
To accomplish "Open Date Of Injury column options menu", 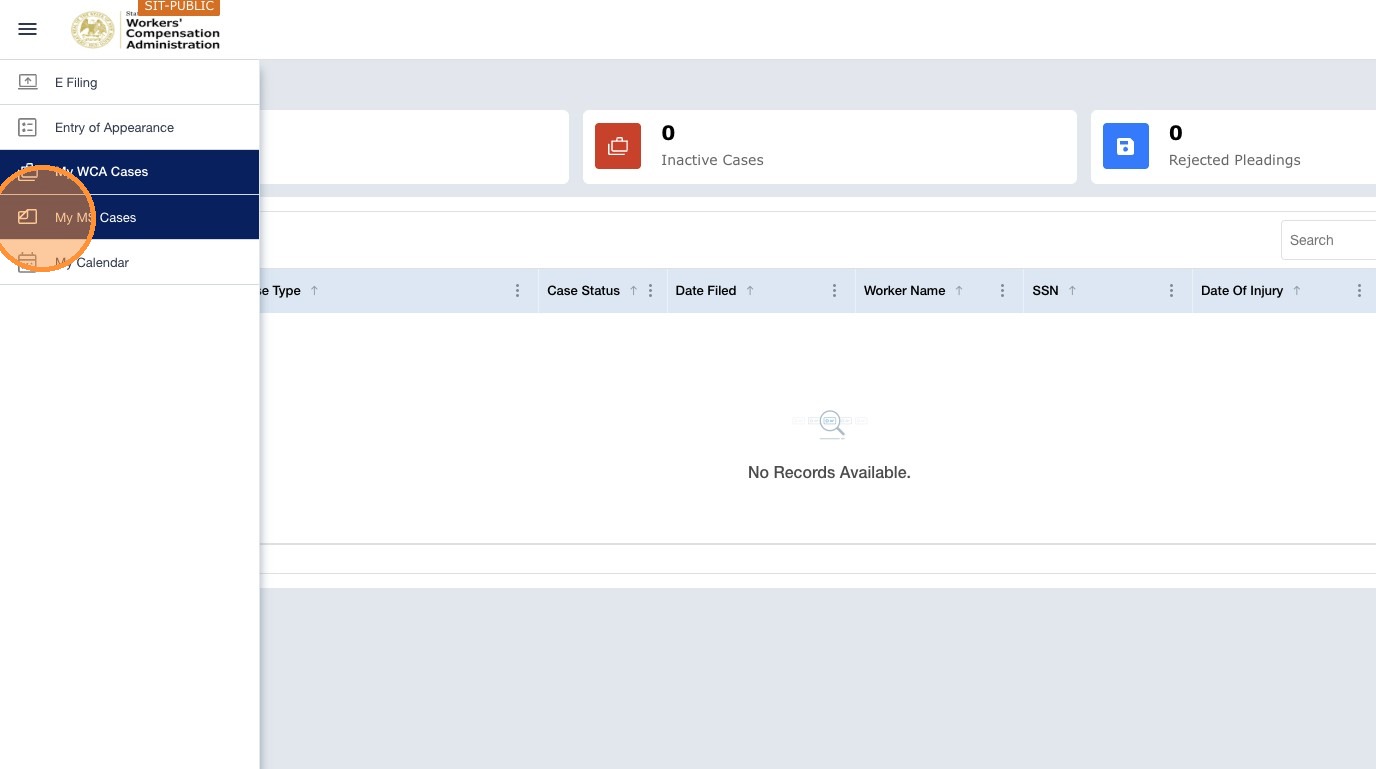I will pyautogui.click(x=1359, y=290).
